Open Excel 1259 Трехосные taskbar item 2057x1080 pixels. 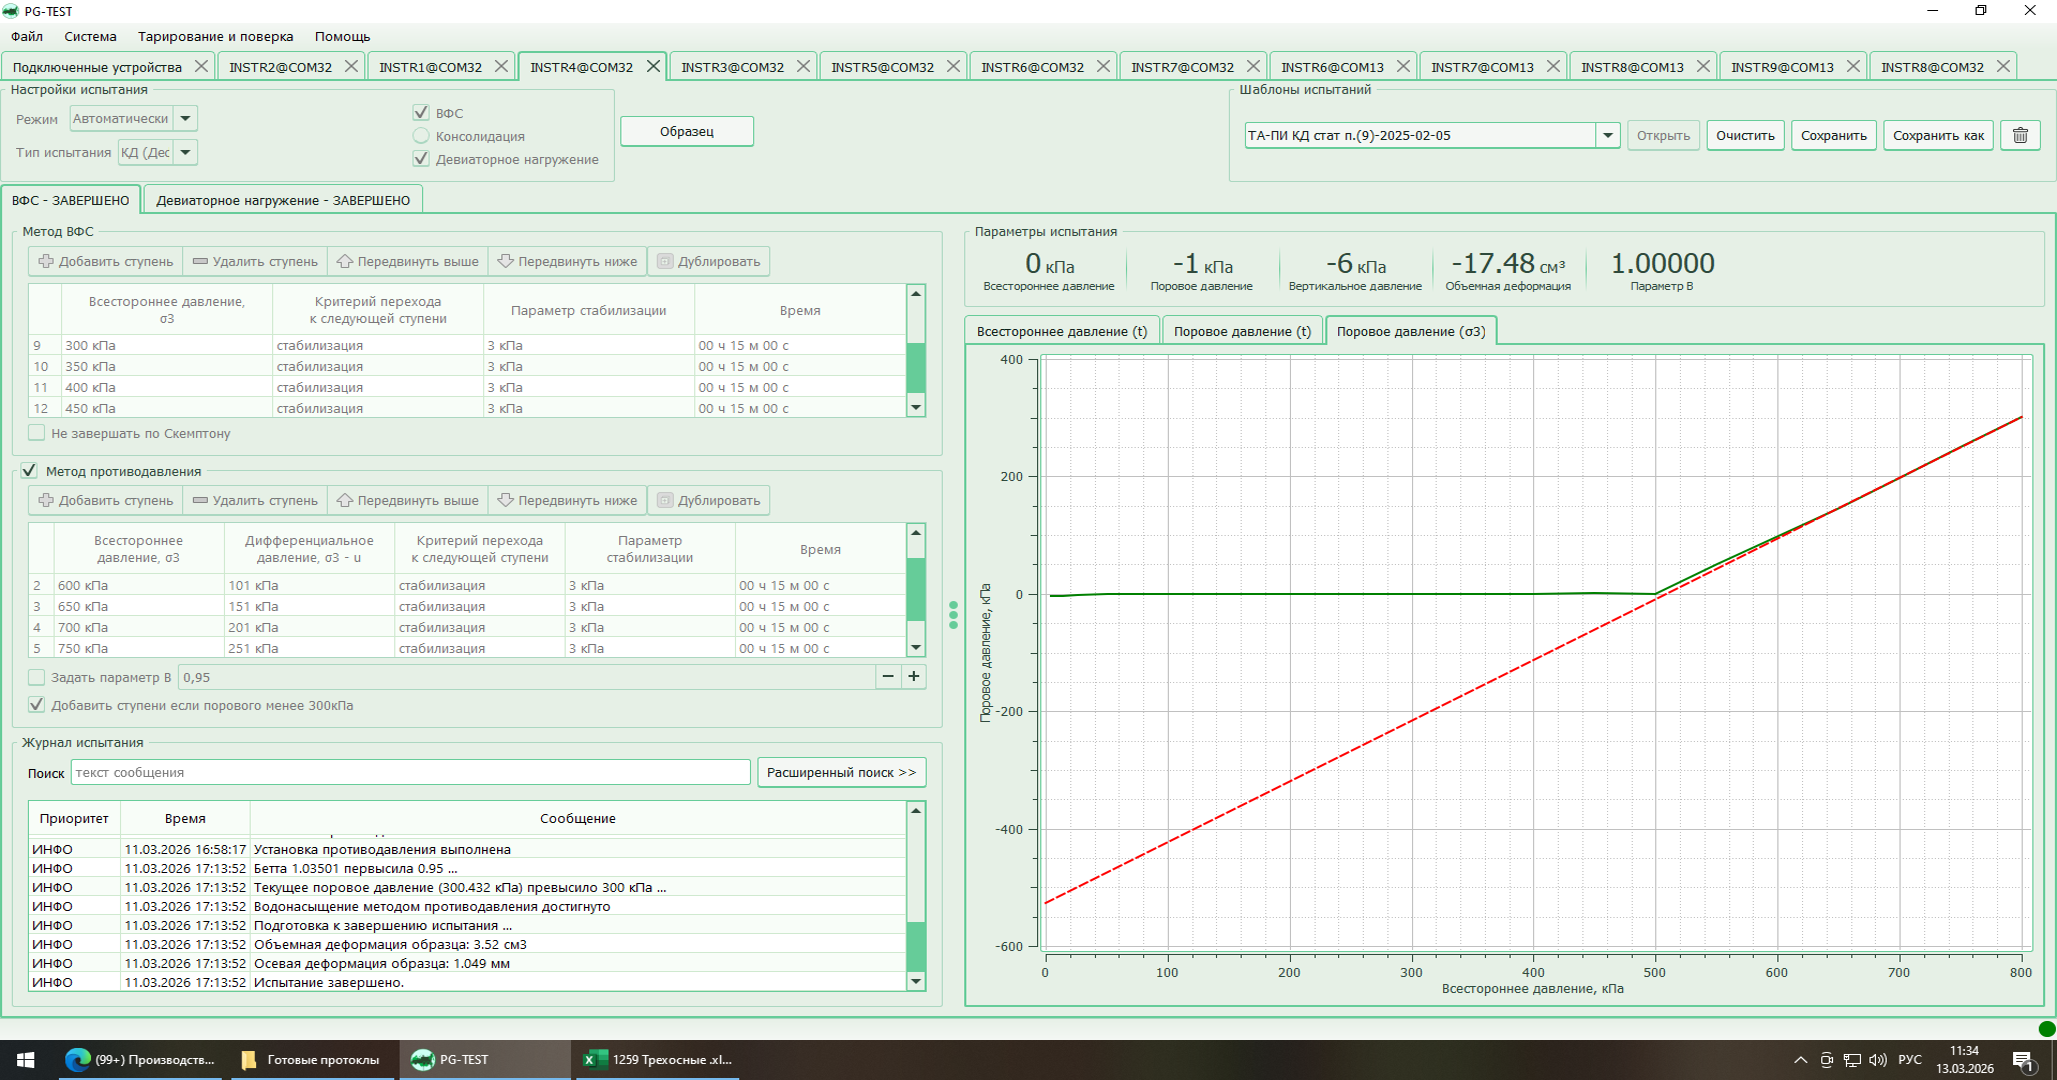click(x=657, y=1059)
